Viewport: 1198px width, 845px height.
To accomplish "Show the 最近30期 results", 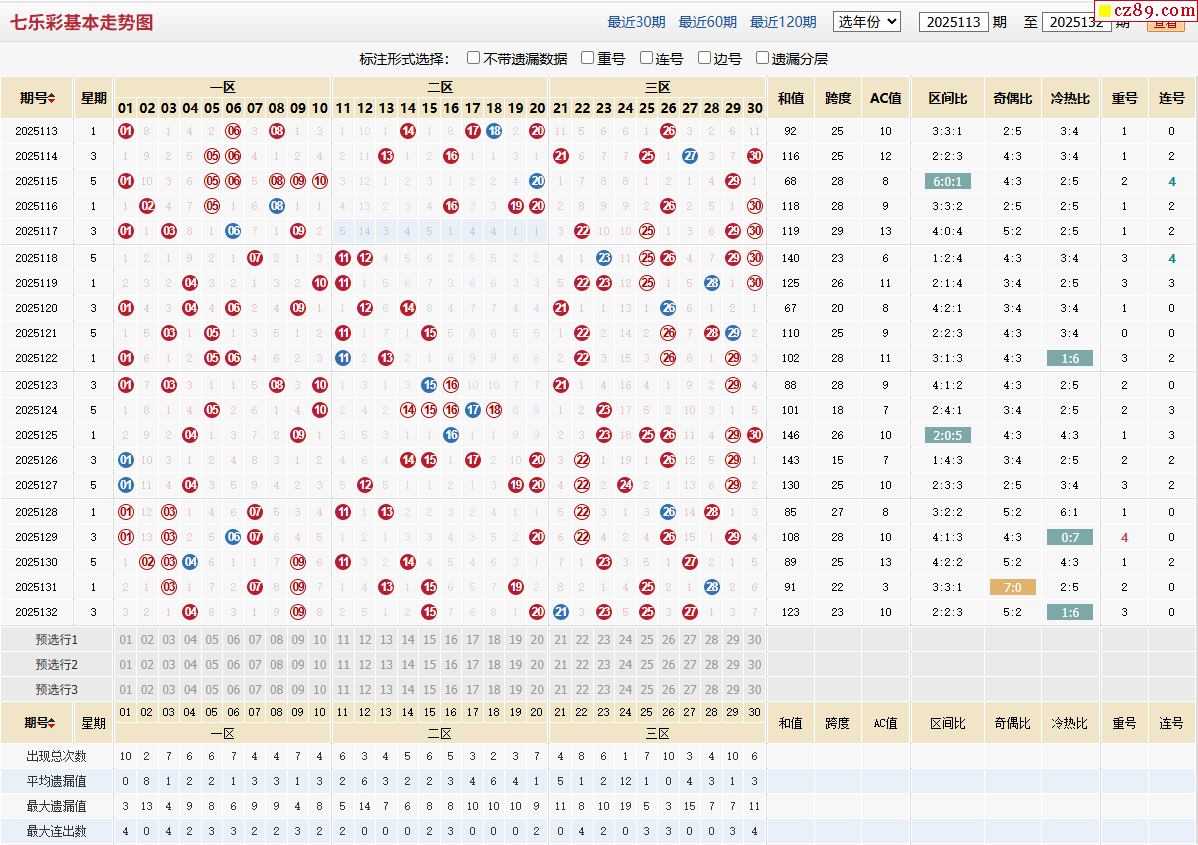I will pyautogui.click(x=636, y=22).
